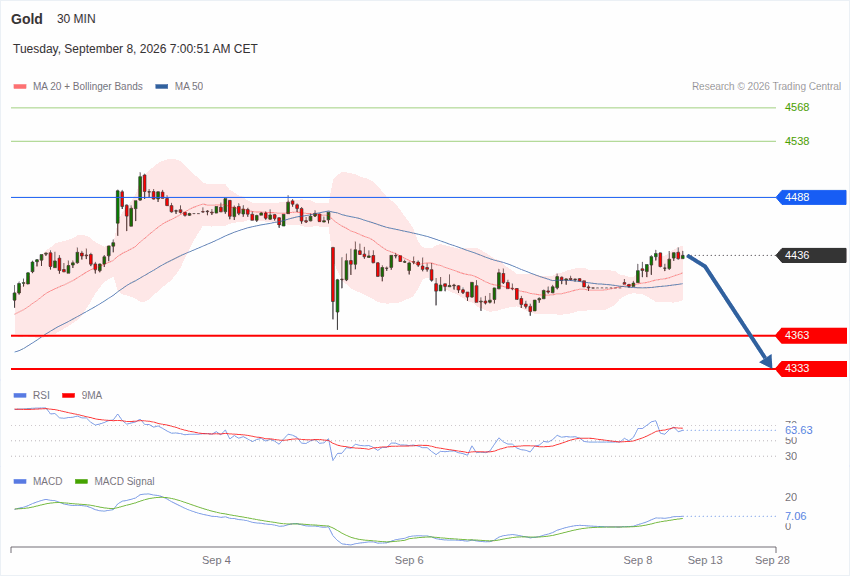
Task: Click the red MA 20 legend swatch
Action: coord(20,87)
